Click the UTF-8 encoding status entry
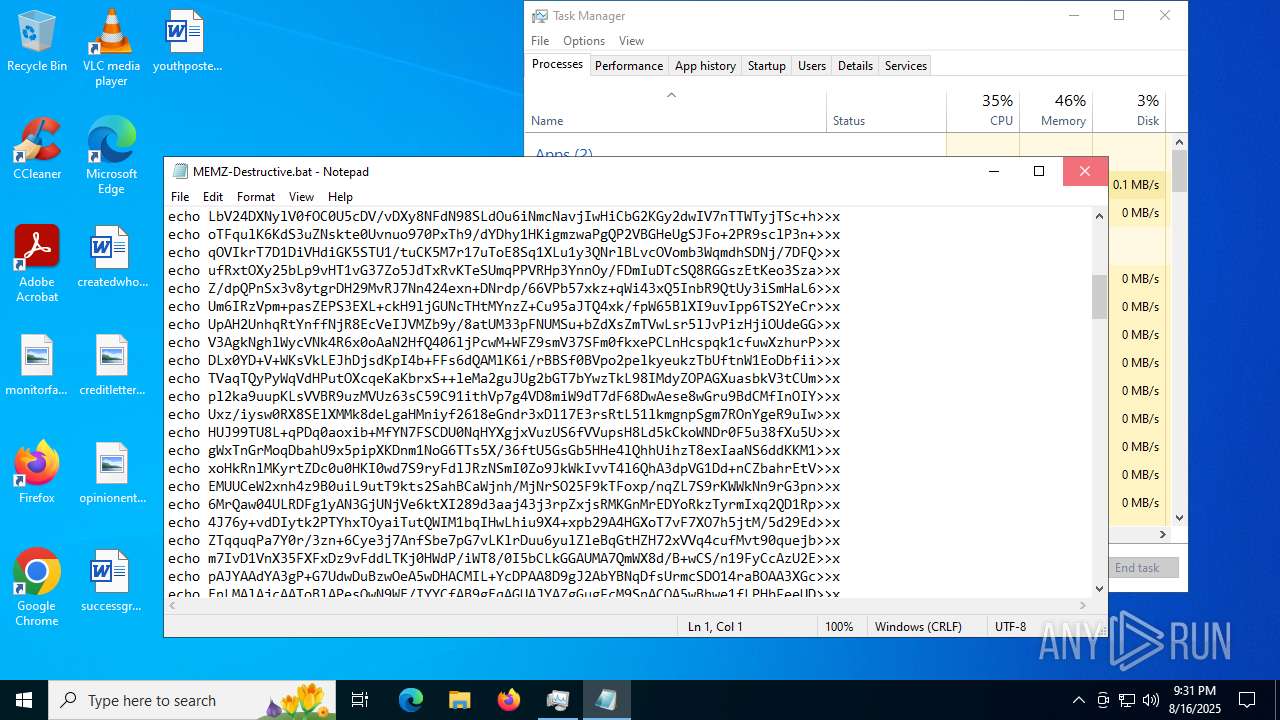Viewport: 1280px width, 720px height. (1010, 627)
